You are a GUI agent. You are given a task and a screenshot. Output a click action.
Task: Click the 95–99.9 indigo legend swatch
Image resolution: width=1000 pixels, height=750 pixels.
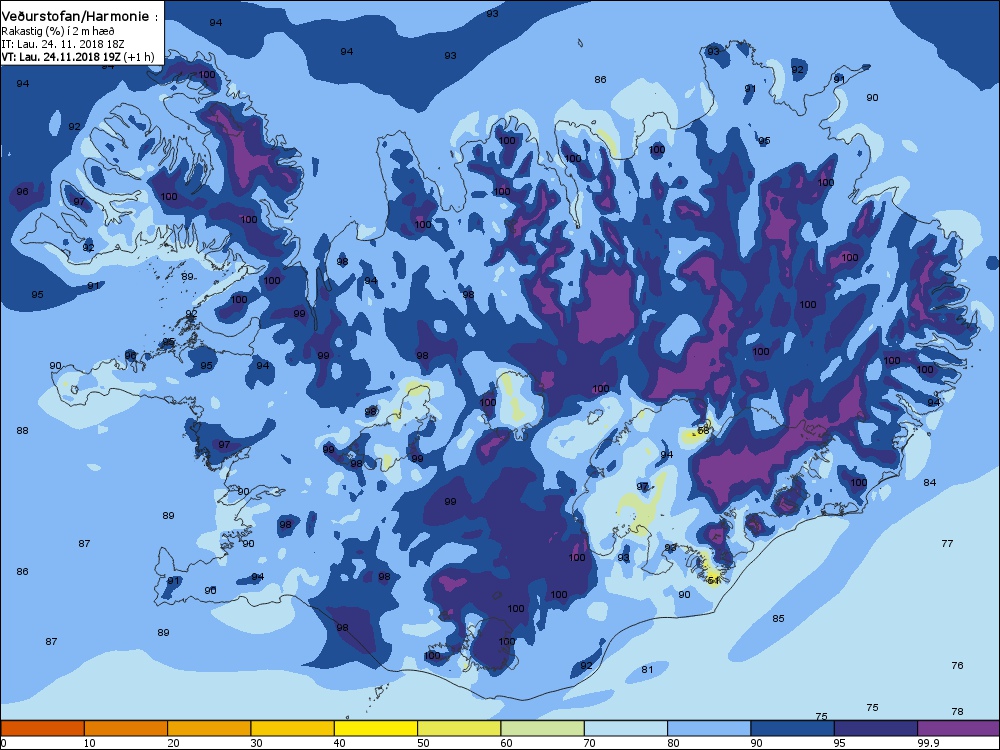tap(876, 728)
